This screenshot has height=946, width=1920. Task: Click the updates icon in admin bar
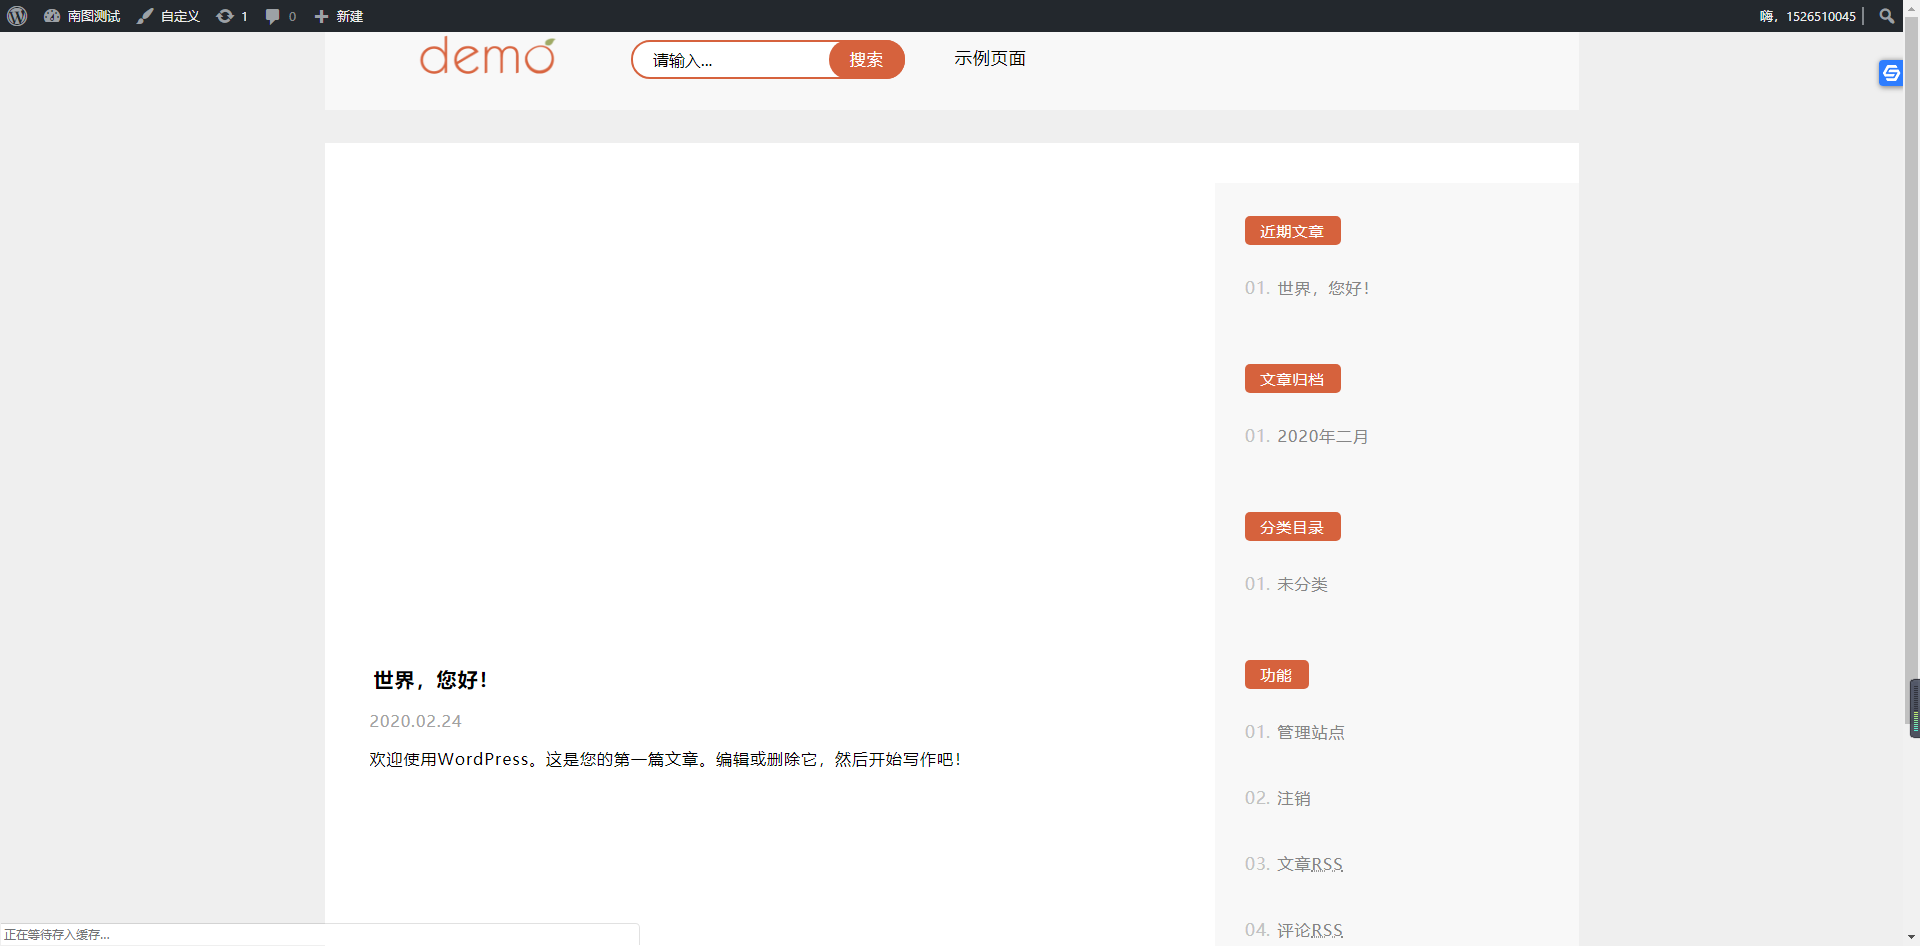[x=232, y=16]
